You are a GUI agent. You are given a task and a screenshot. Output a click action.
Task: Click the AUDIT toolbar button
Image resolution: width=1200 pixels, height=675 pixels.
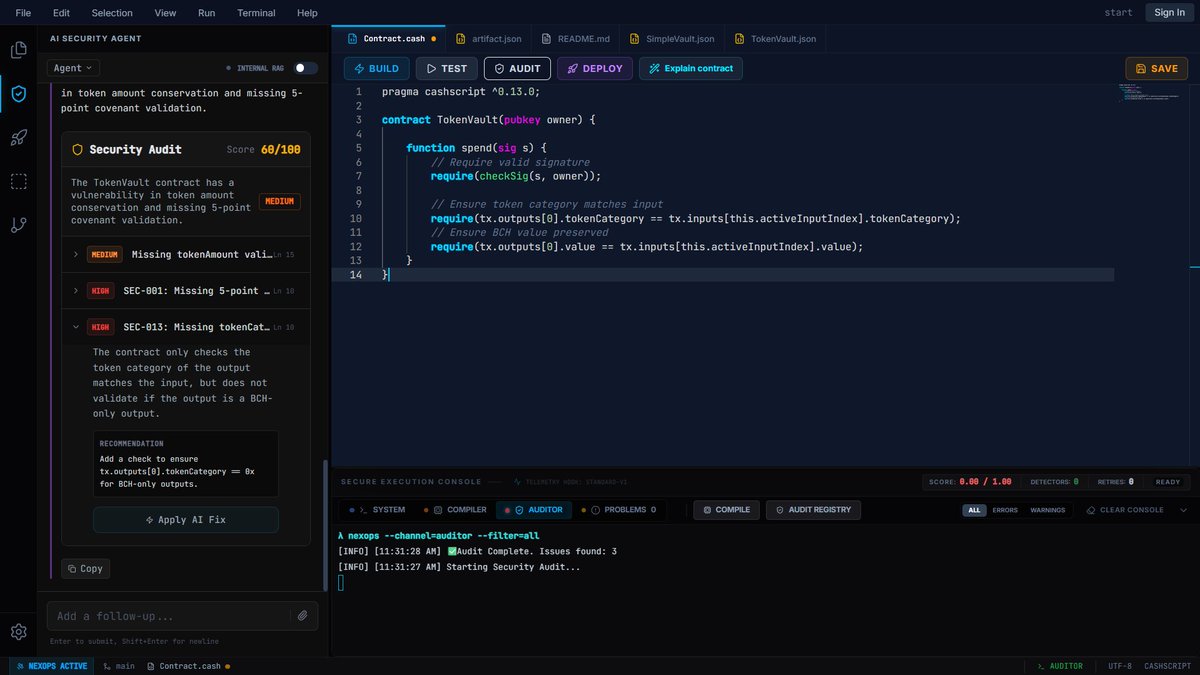pos(517,69)
